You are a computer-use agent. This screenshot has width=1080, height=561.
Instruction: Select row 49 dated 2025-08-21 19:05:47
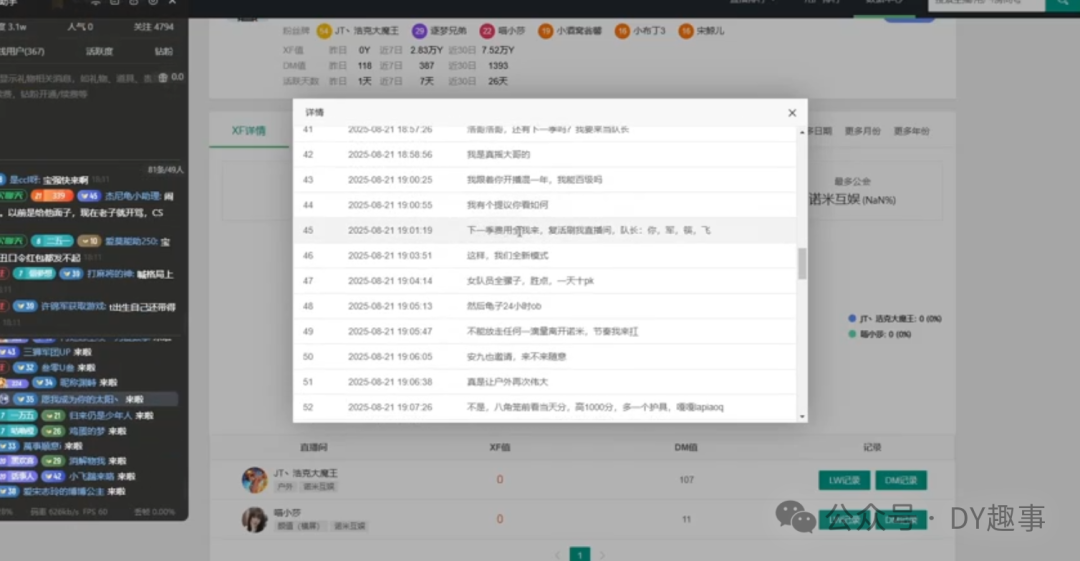click(x=544, y=332)
